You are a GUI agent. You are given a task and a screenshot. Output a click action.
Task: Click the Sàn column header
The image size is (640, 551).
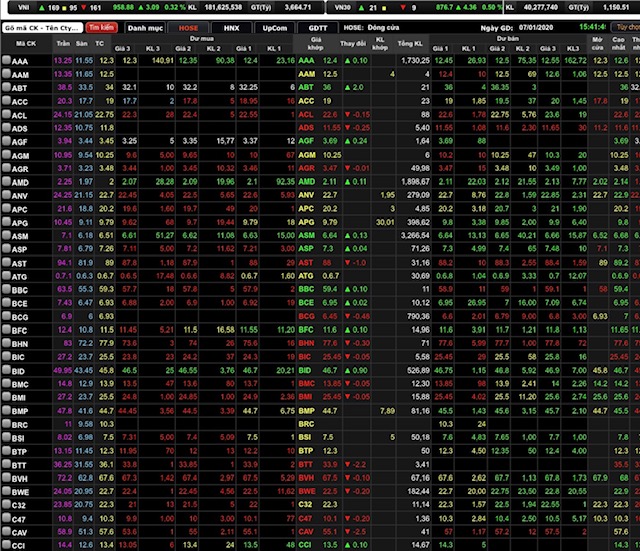(82, 44)
